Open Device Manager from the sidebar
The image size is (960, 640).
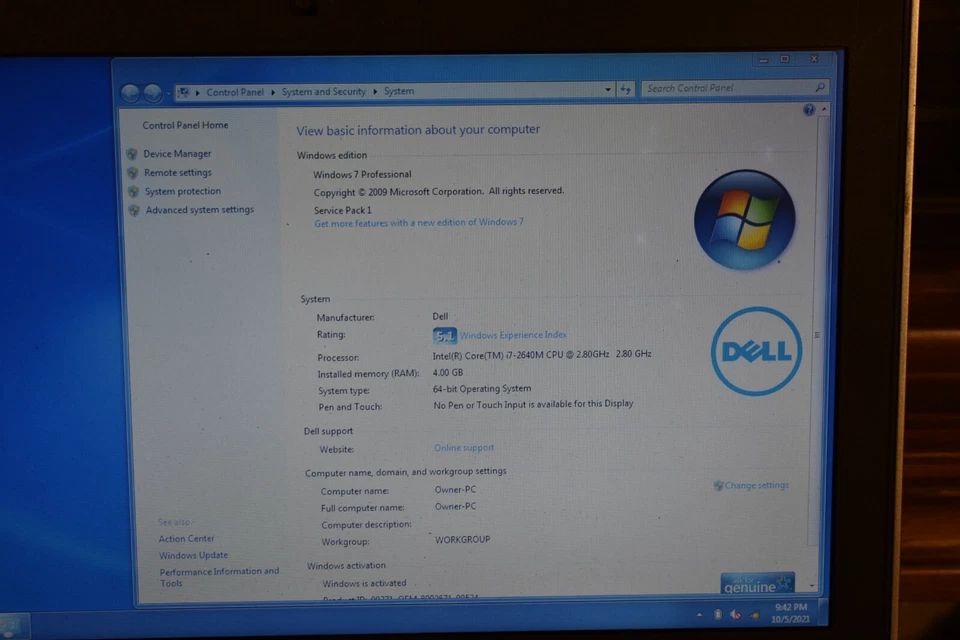click(177, 153)
